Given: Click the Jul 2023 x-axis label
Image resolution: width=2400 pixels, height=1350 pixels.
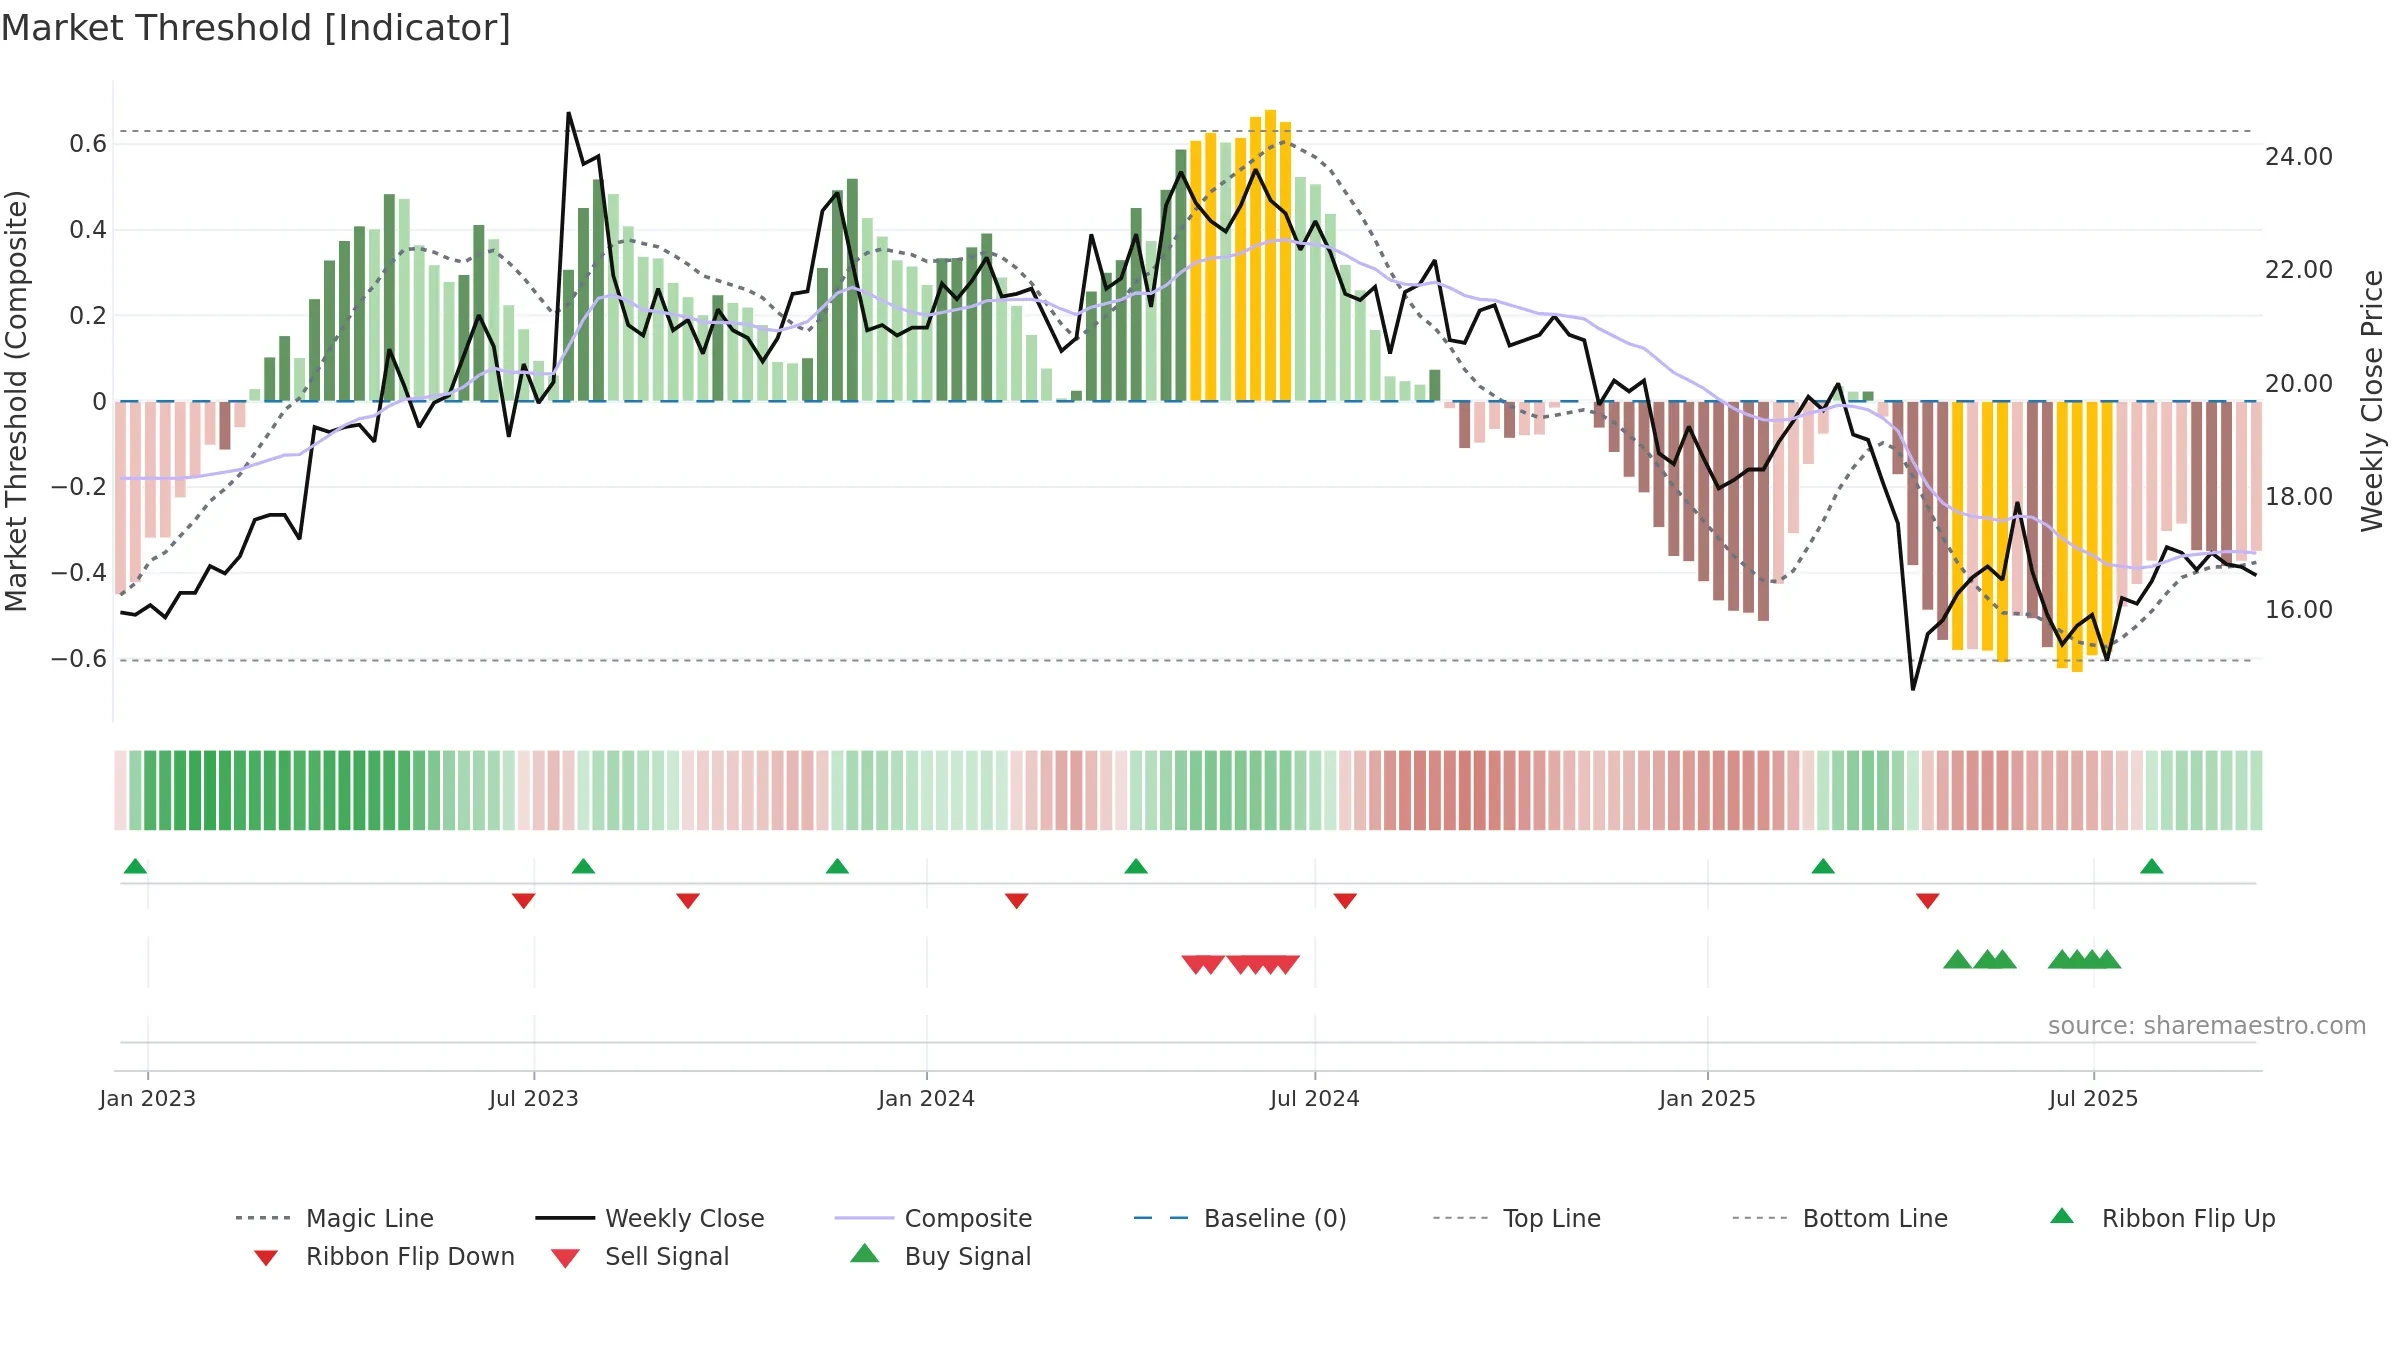Looking at the screenshot, I should click(534, 1098).
